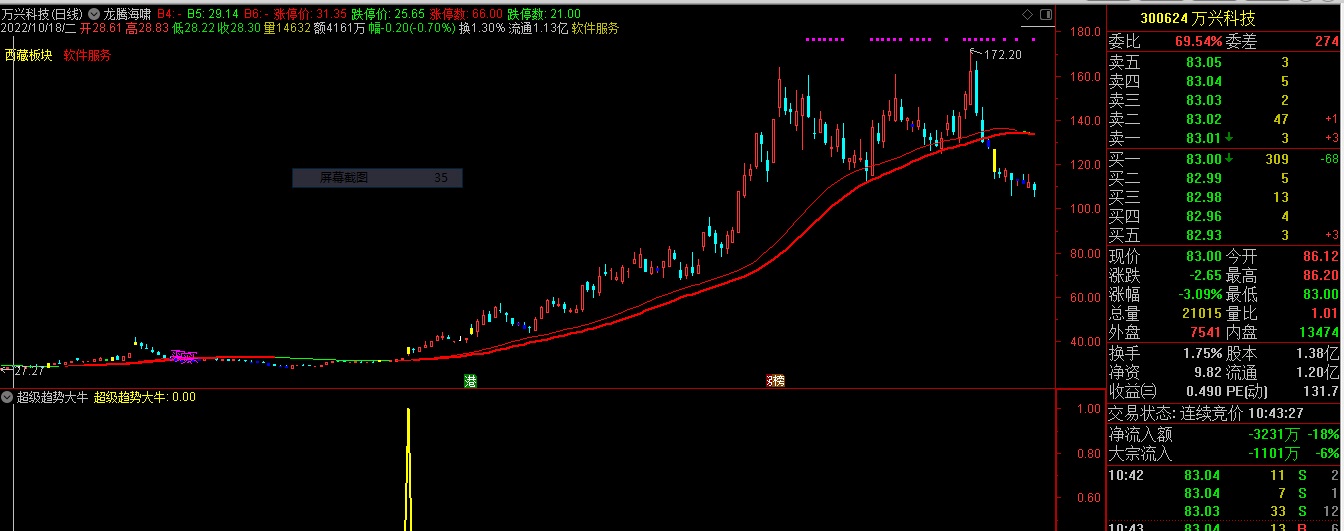Click the 买一 bid price 83.00
1344x531 pixels.
pyautogui.click(x=1203, y=159)
